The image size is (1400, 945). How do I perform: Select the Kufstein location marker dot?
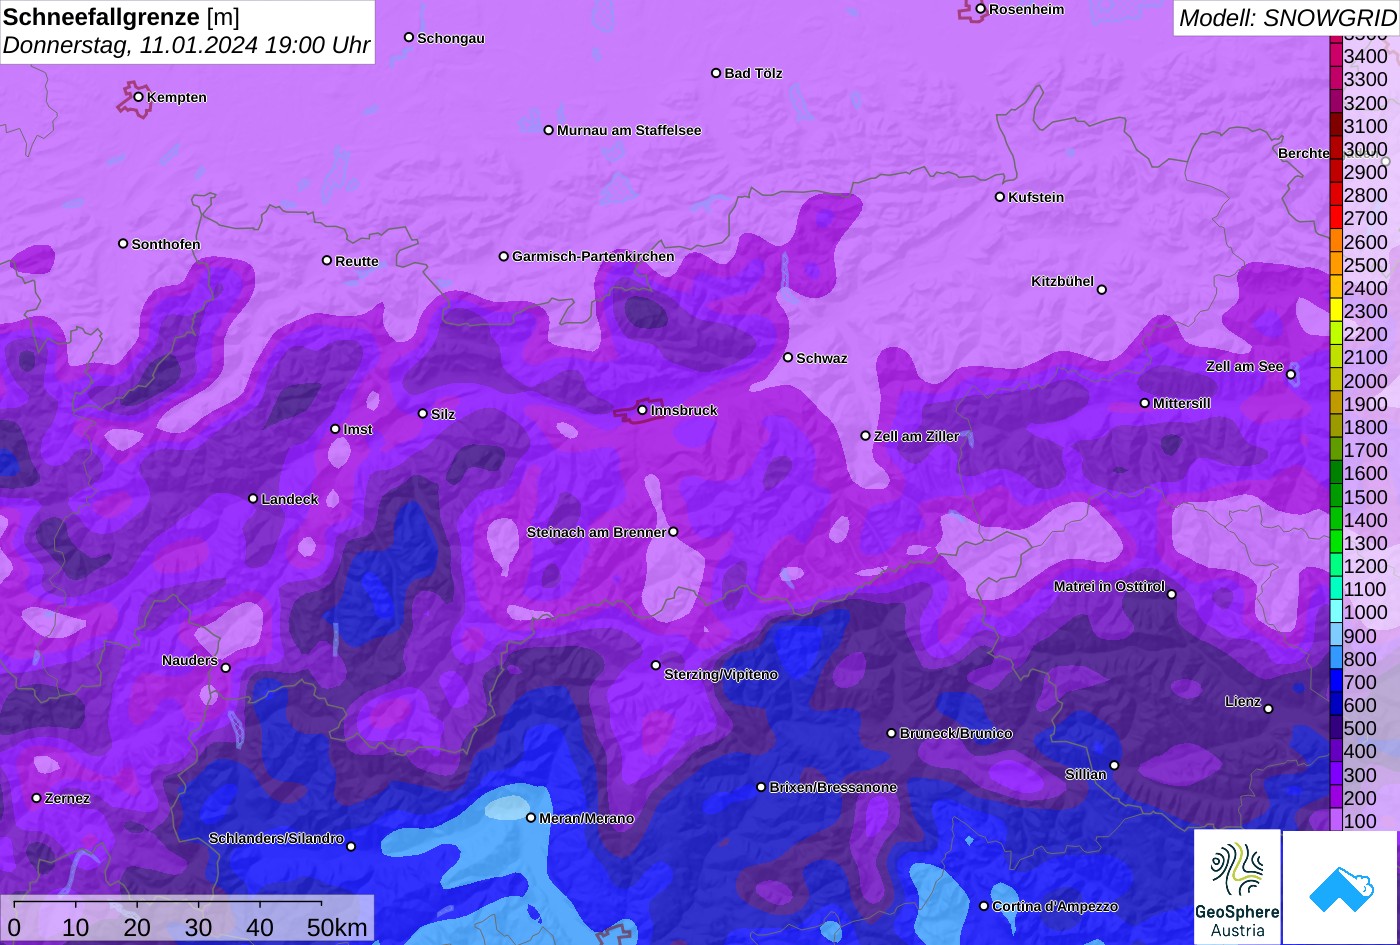click(x=999, y=197)
